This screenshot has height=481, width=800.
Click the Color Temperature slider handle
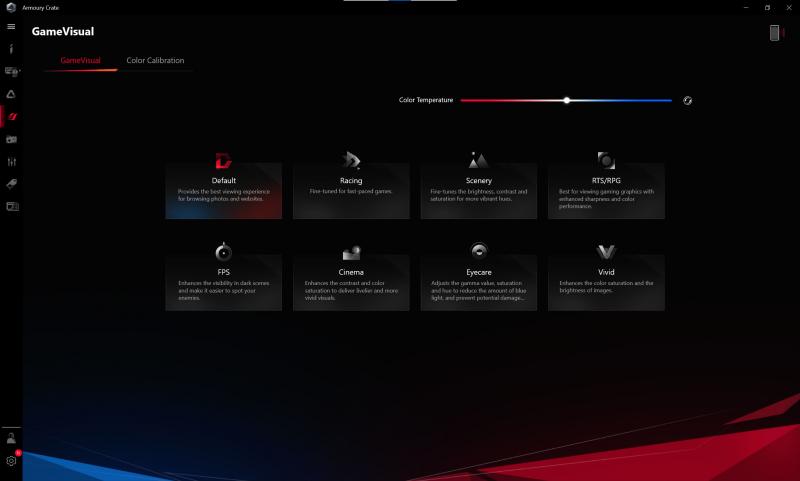(x=567, y=100)
